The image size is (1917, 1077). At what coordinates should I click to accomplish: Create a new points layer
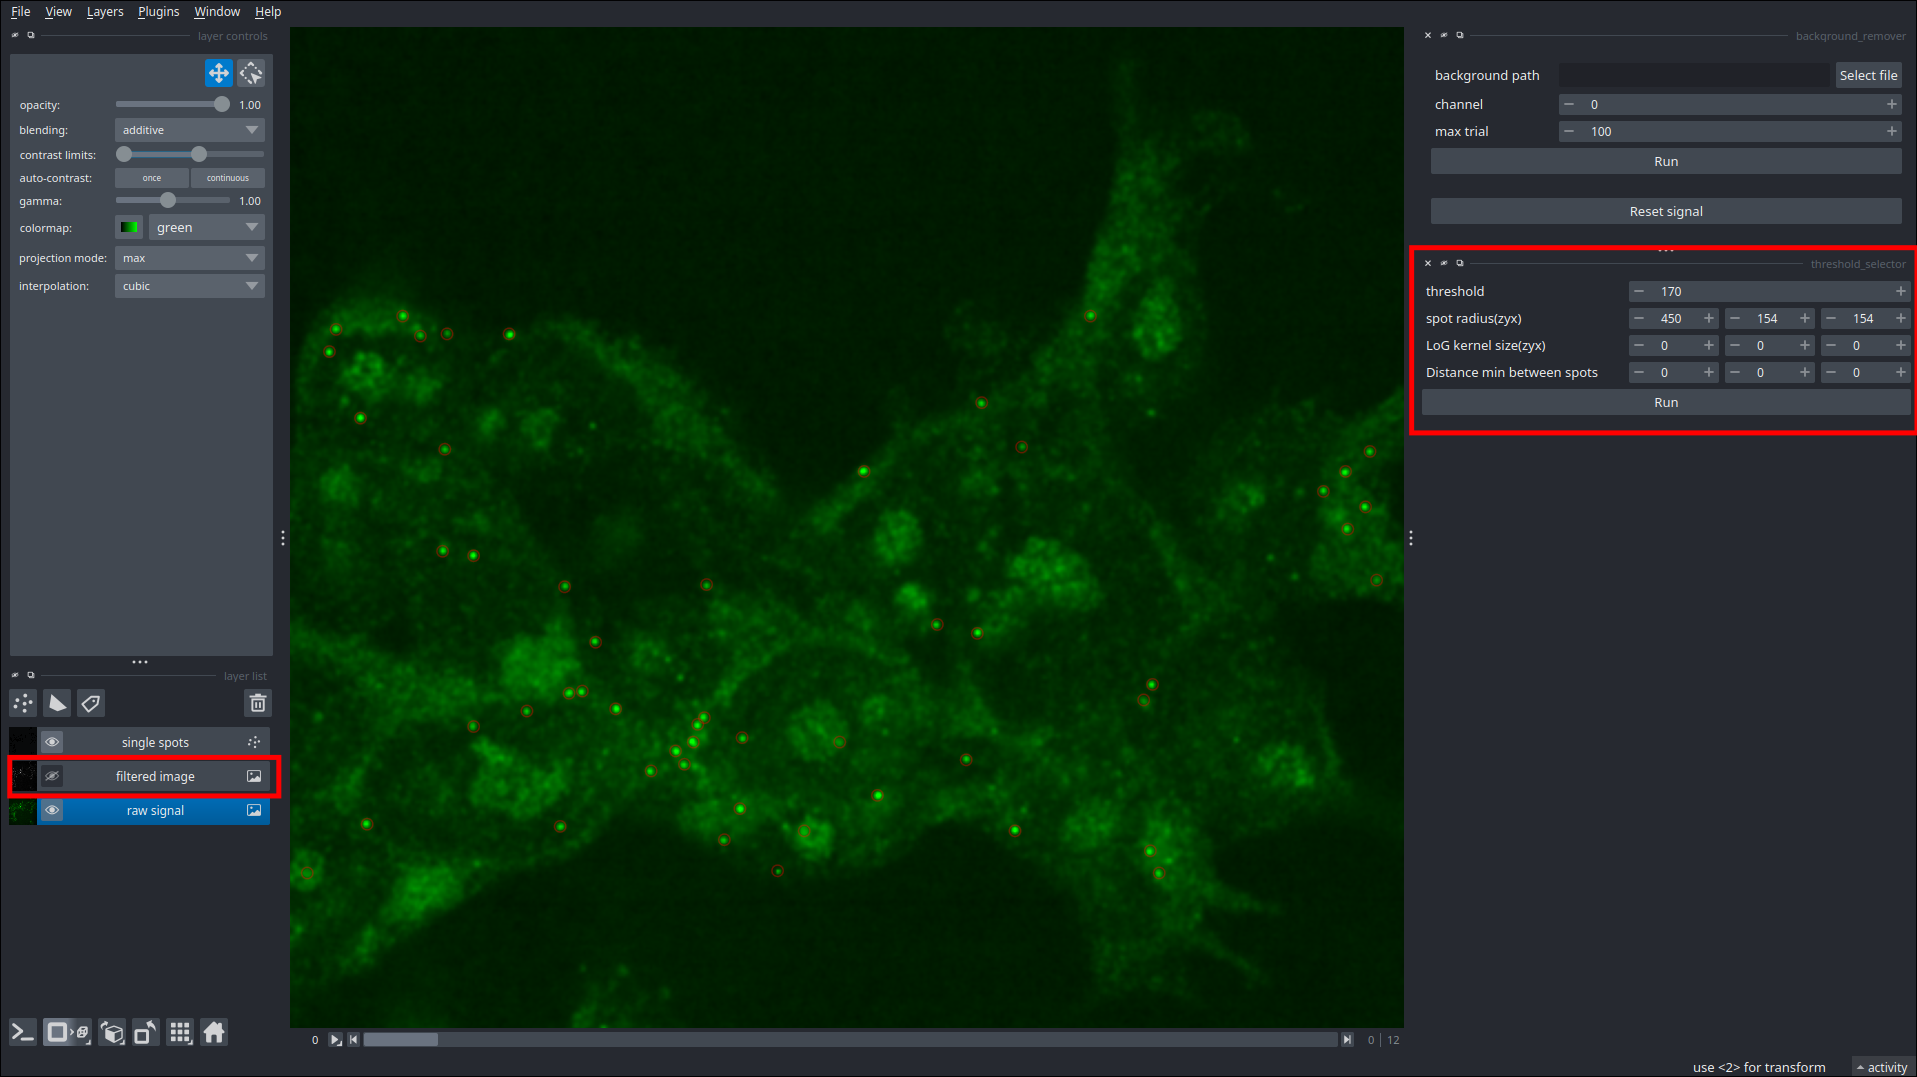(23, 703)
